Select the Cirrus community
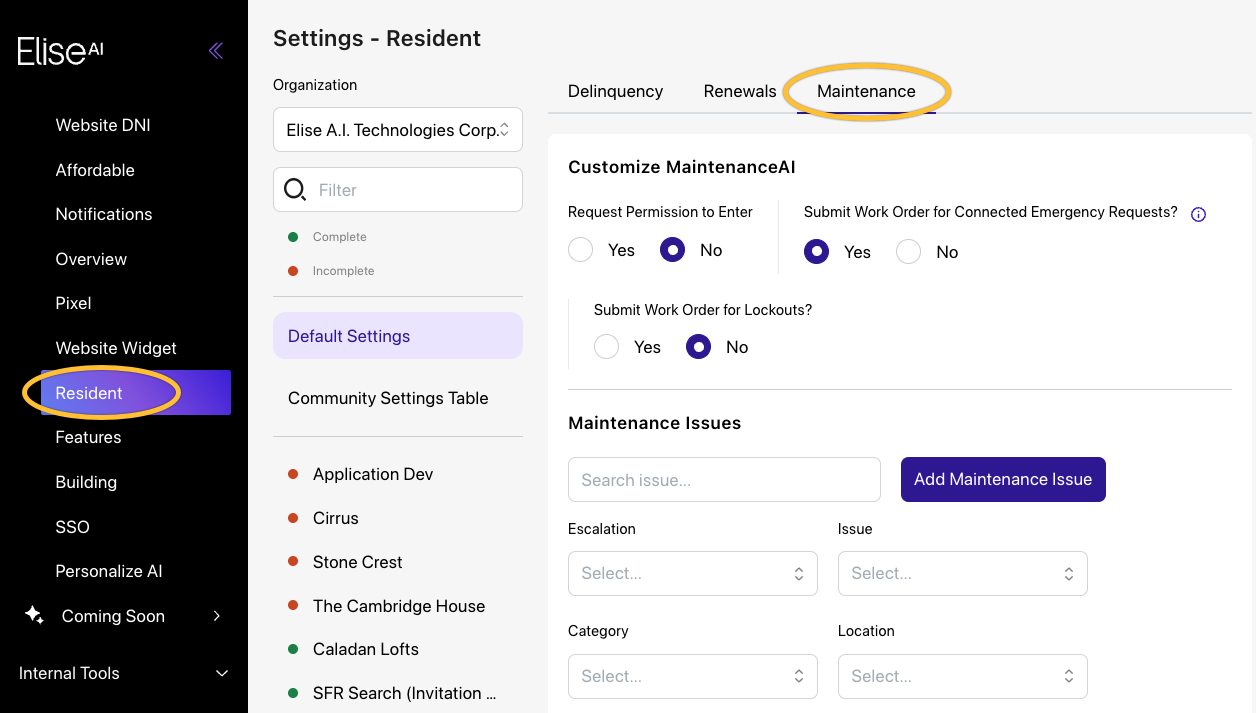Screen dimensions: 1256x713 pyautogui.click(x=335, y=518)
